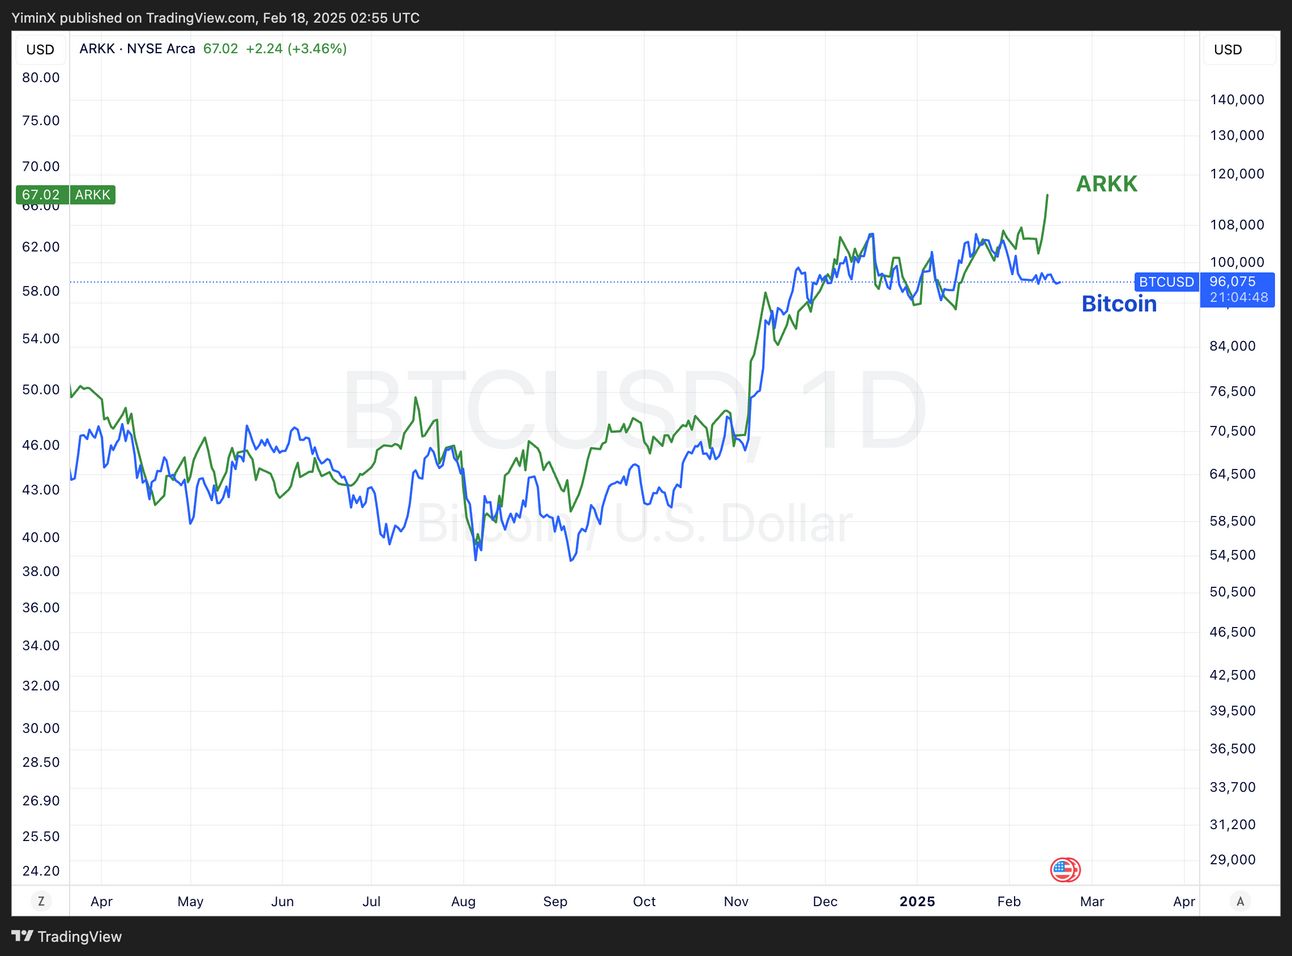Click the Sep label on the time axis
Image resolution: width=1292 pixels, height=956 pixels.
point(555,901)
